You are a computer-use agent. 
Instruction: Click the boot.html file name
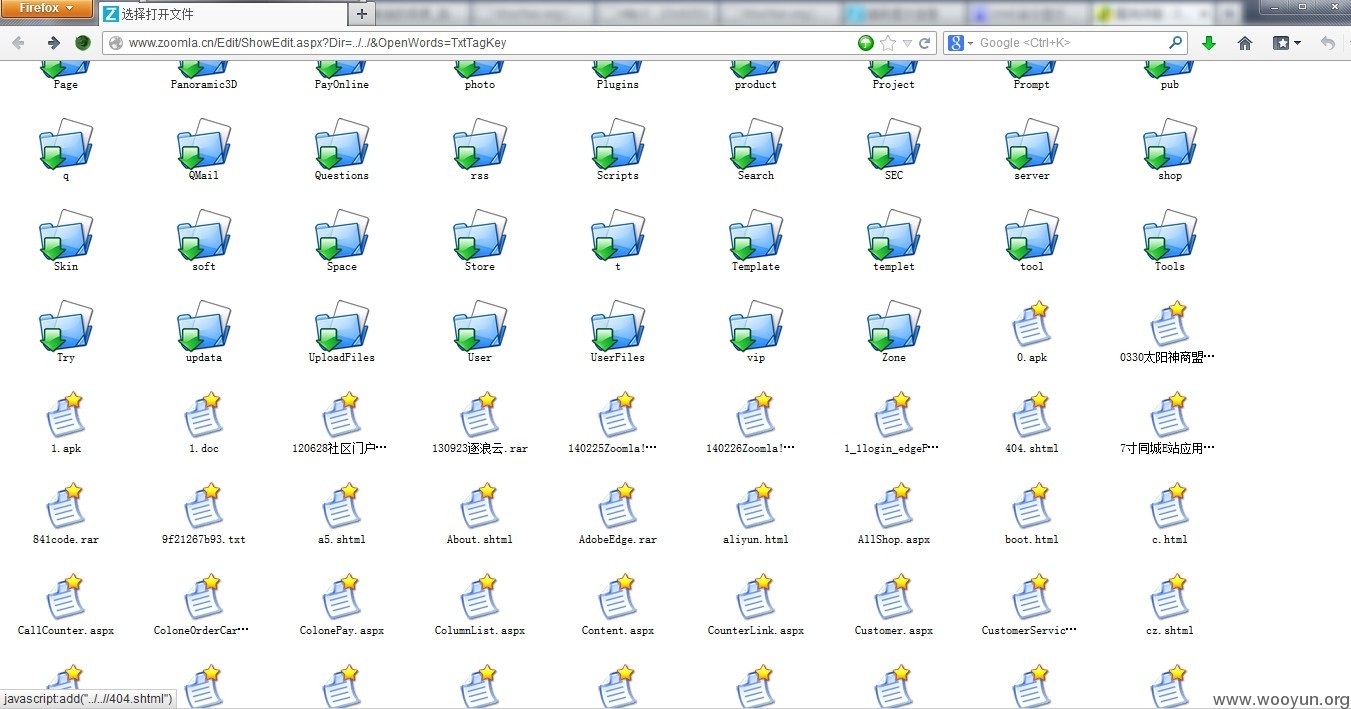[x=1032, y=540]
